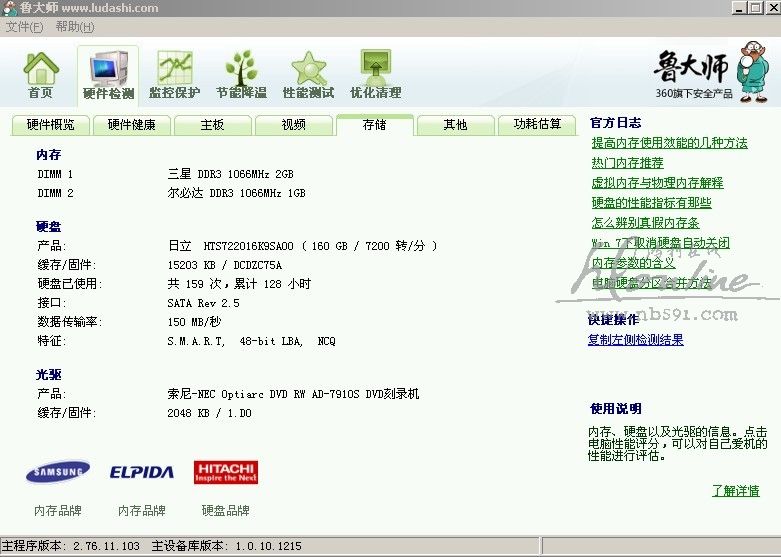This screenshot has width=781, height=557.
Task: Open the 性能测试 performance test icon
Action: 308,75
